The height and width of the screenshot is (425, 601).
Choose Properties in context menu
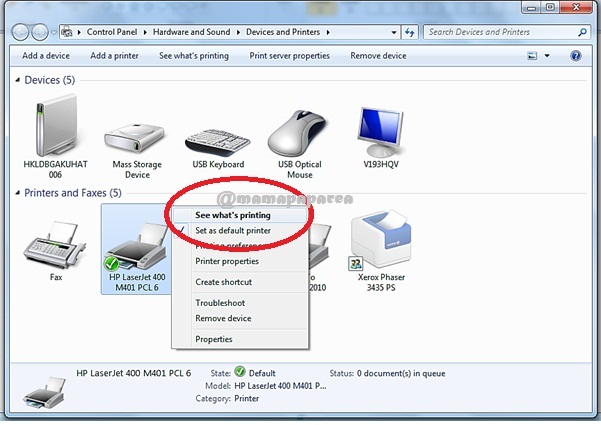(240, 339)
